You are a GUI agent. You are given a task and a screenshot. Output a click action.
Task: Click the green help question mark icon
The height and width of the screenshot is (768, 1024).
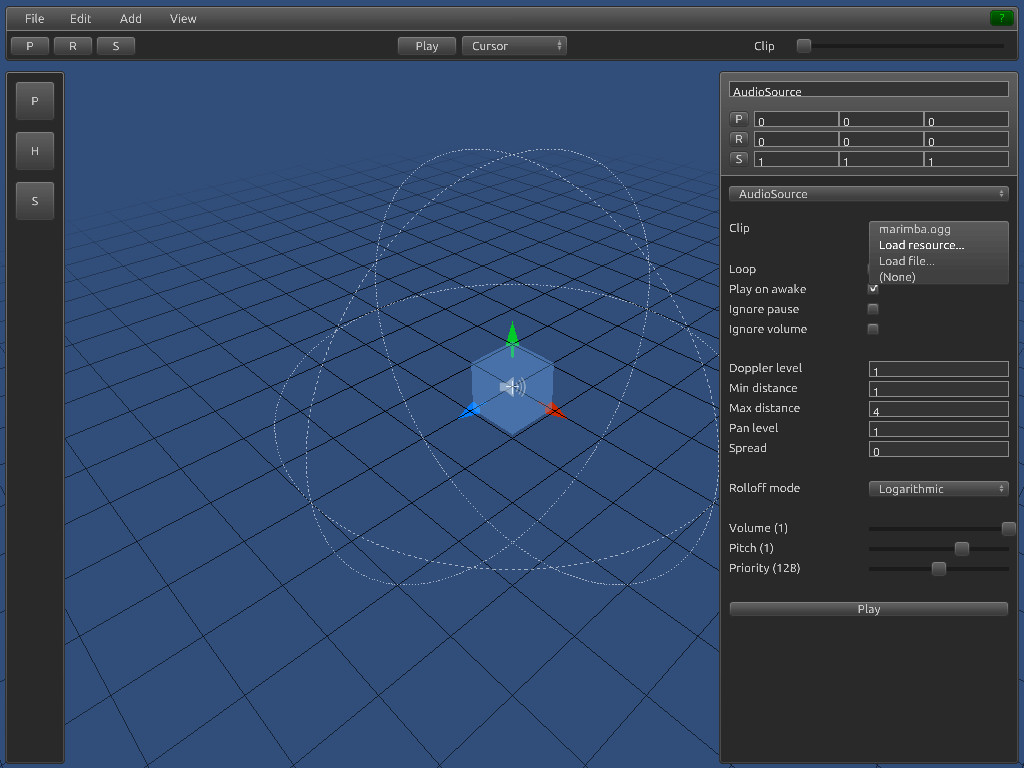tap(1001, 18)
